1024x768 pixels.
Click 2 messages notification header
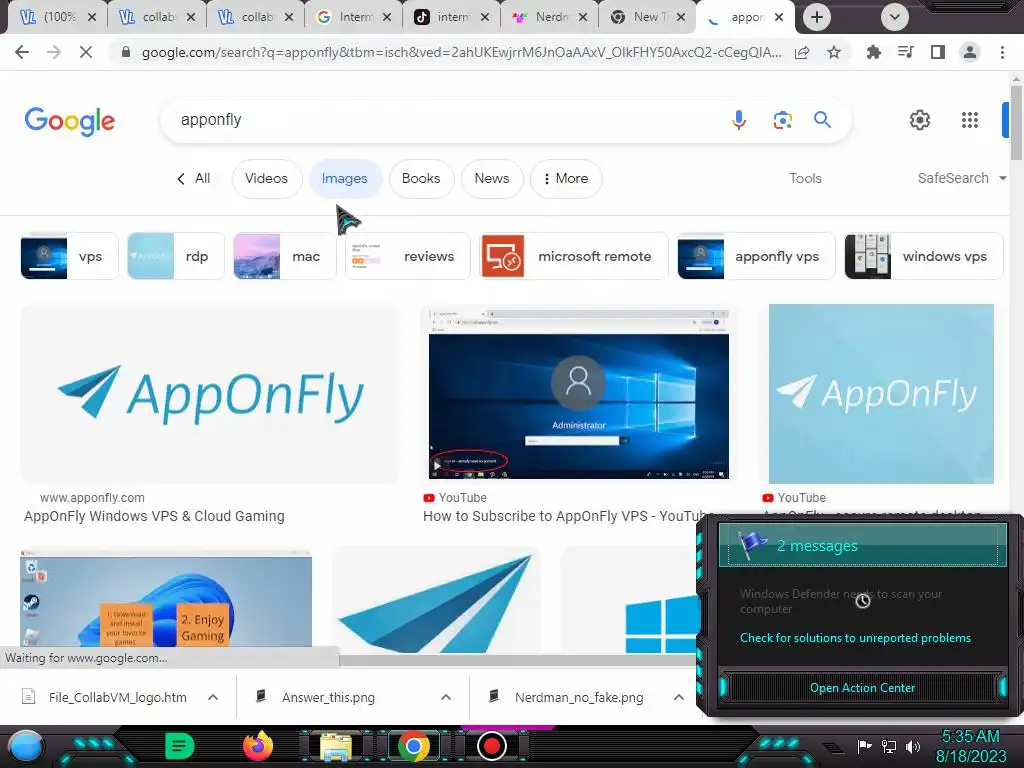click(x=862, y=545)
